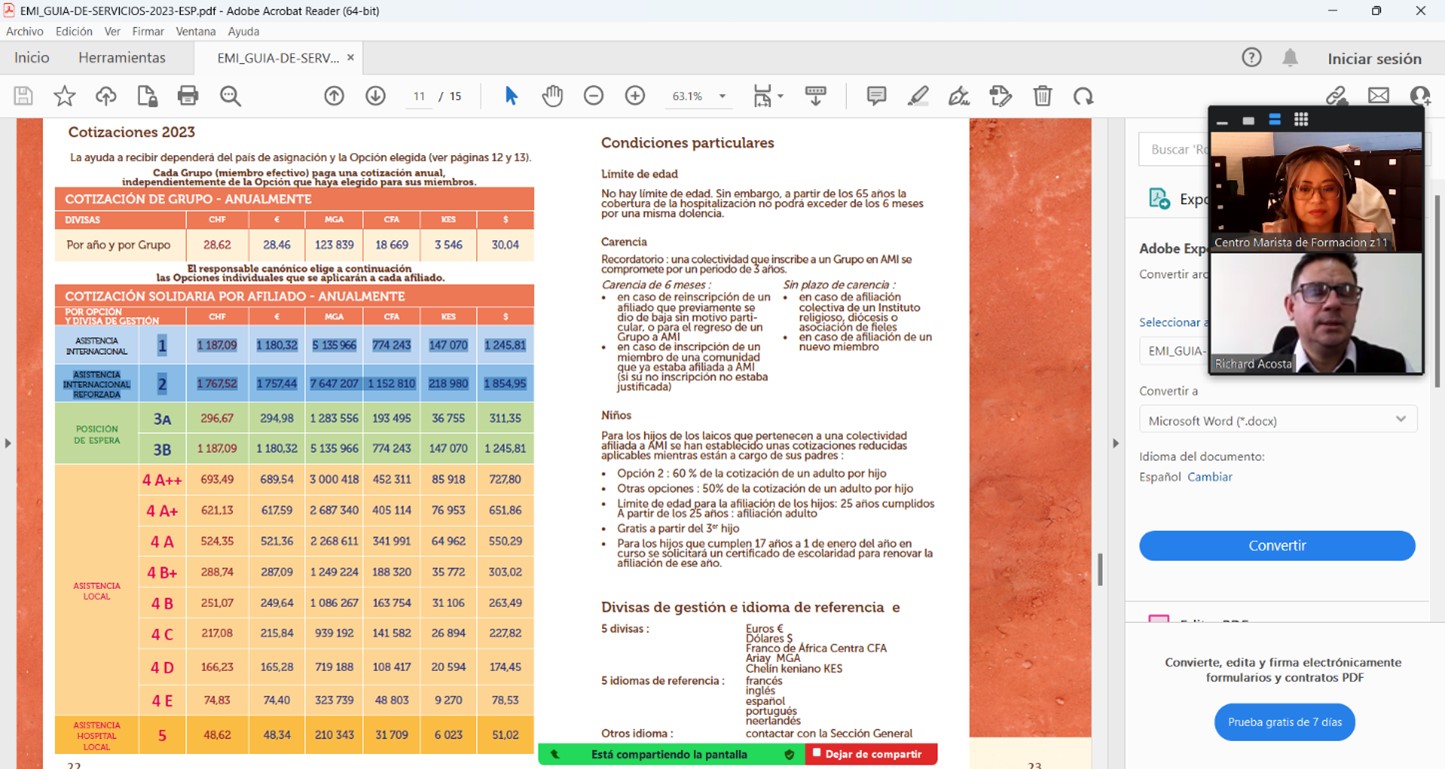The image size is (1445, 769).
Task: Open the Ayuda menu
Action: tap(244, 31)
